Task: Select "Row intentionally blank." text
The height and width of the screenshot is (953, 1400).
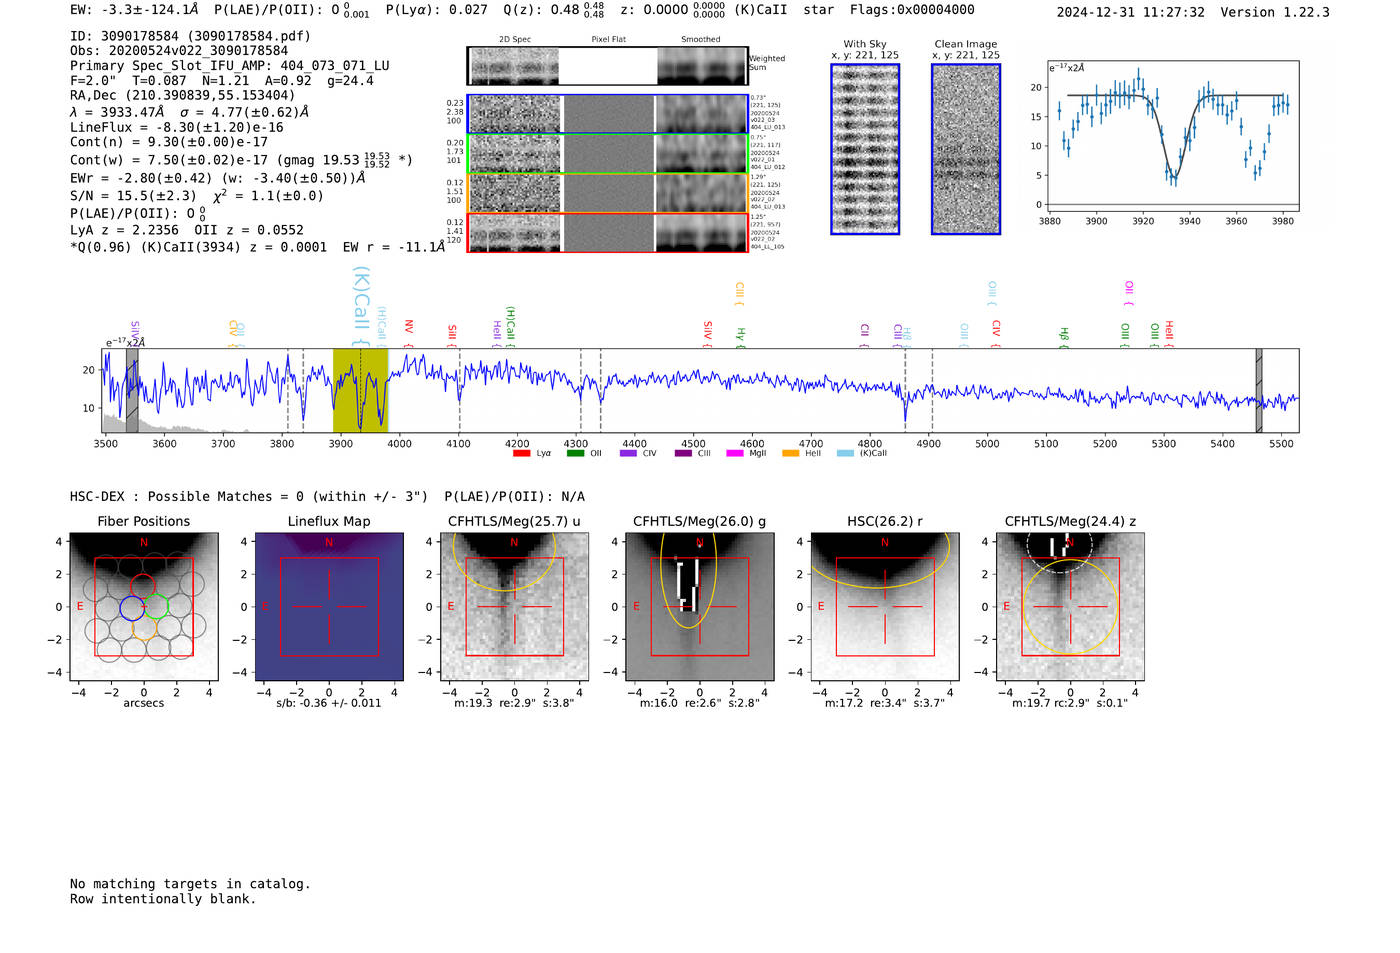Action: pos(163,899)
